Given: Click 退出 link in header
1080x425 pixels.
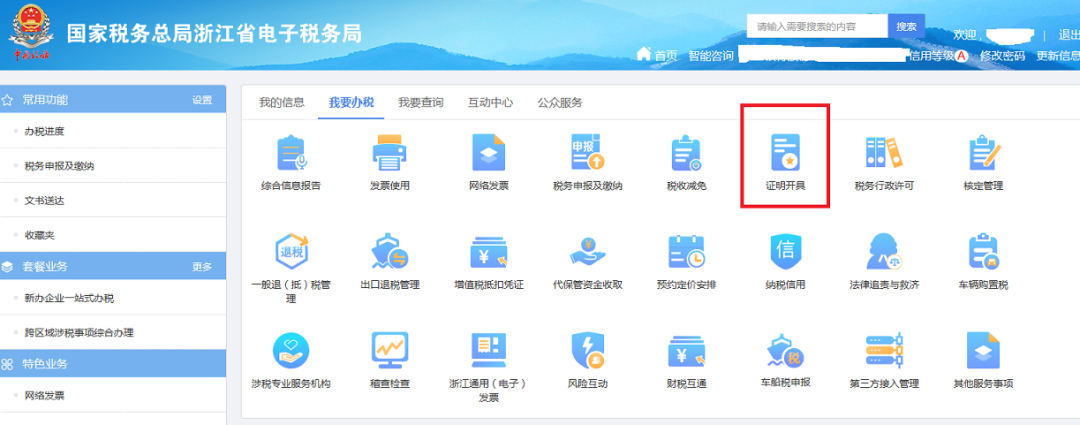Looking at the screenshot, I should tap(1069, 34).
